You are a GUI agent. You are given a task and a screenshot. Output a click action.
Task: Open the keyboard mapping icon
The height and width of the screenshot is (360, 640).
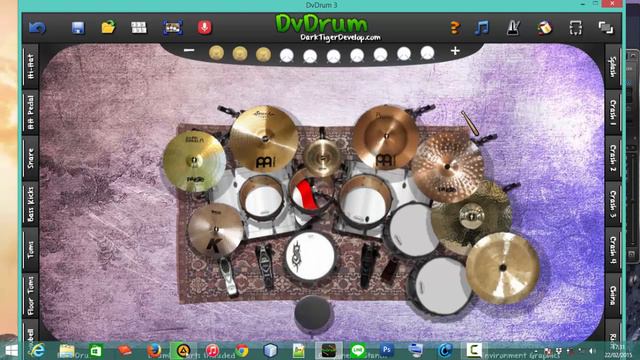pyautogui.click(x=173, y=28)
